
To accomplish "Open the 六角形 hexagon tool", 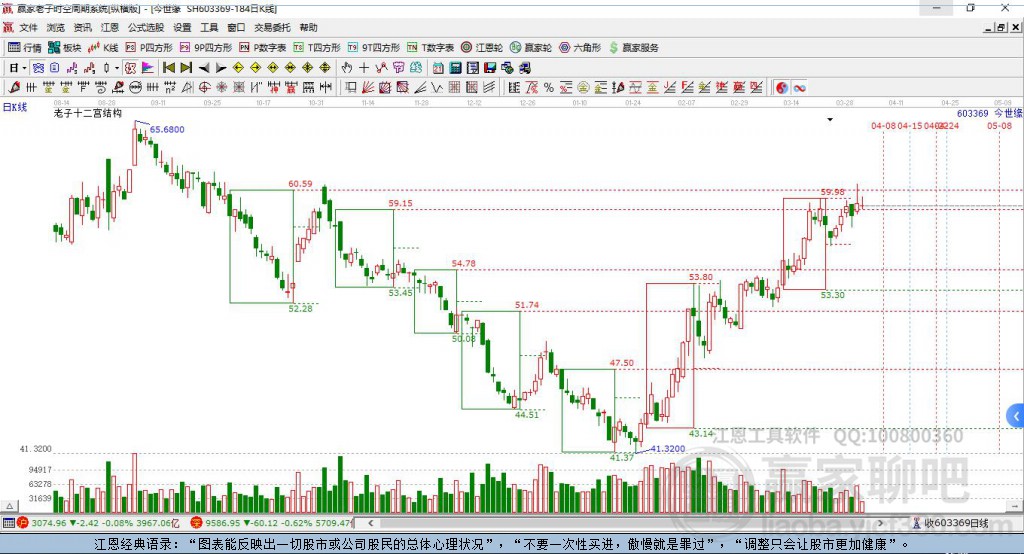I will pyautogui.click(x=579, y=48).
